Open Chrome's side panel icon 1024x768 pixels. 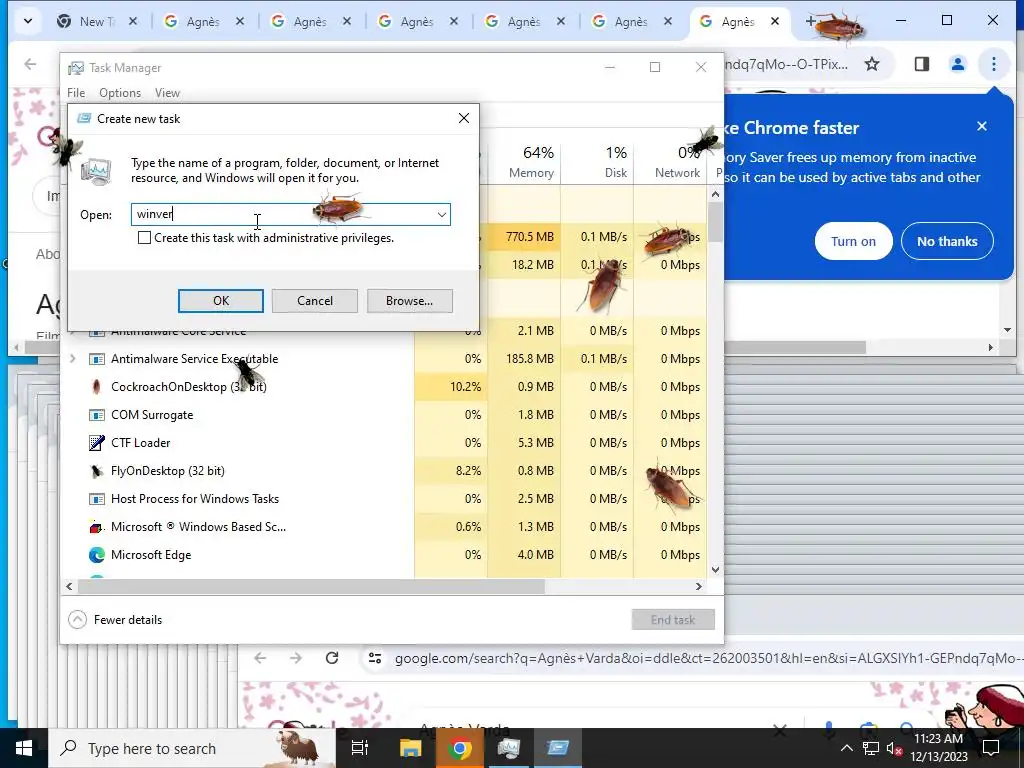pos(921,64)
